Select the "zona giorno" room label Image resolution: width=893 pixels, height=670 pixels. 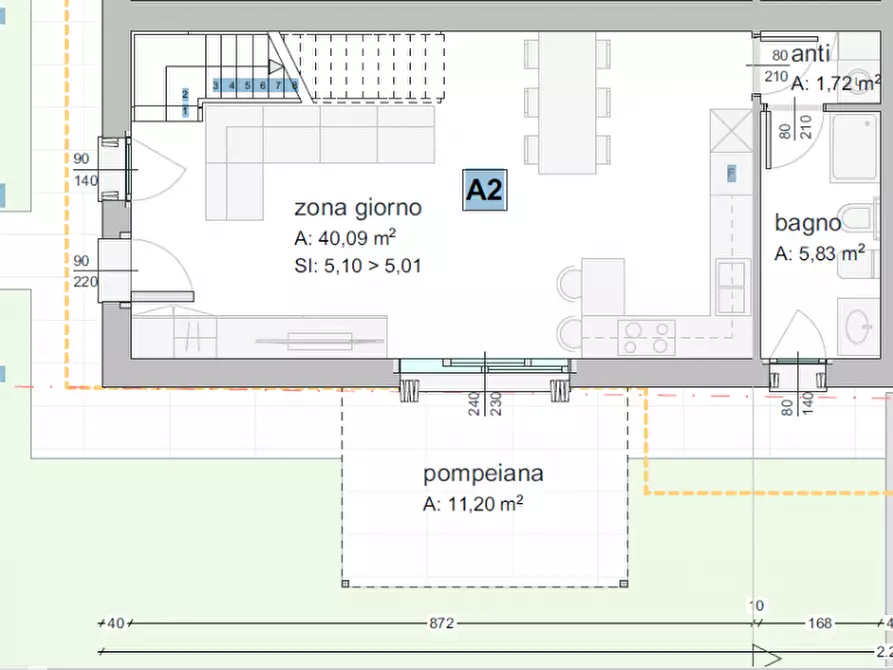[x=357, y=208]
